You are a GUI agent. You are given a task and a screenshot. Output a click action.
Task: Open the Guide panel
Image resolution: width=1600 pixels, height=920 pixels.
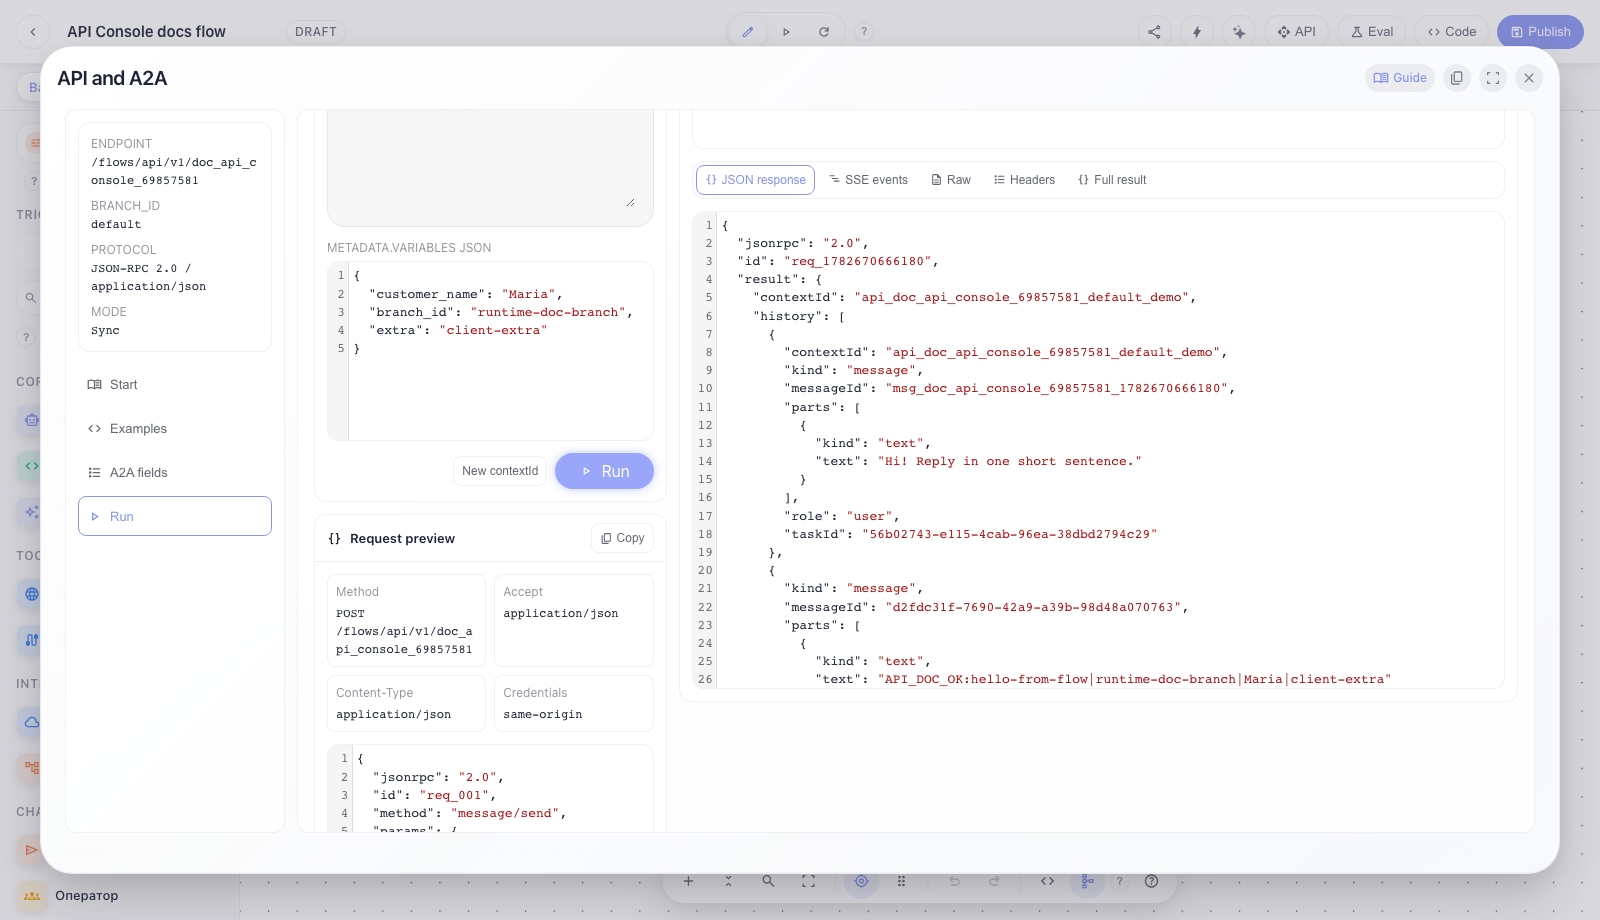click(x=1400, y=78)
